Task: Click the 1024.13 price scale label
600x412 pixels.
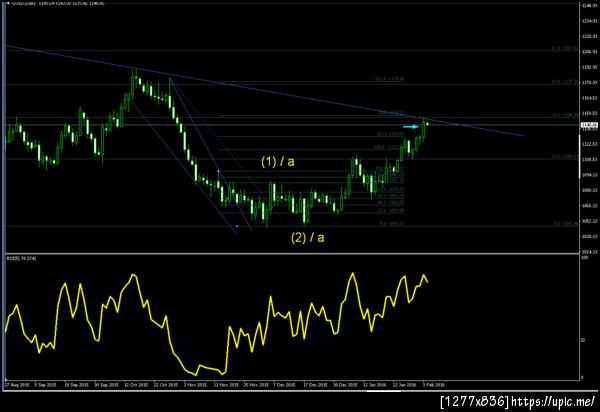Action: pyautogui.click(x=590, y=252)
